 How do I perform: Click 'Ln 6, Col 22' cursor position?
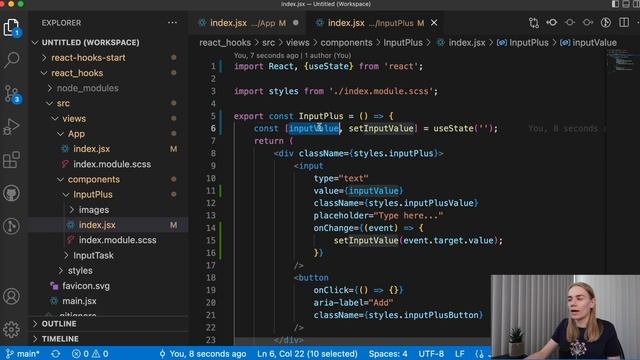[307, 353]
